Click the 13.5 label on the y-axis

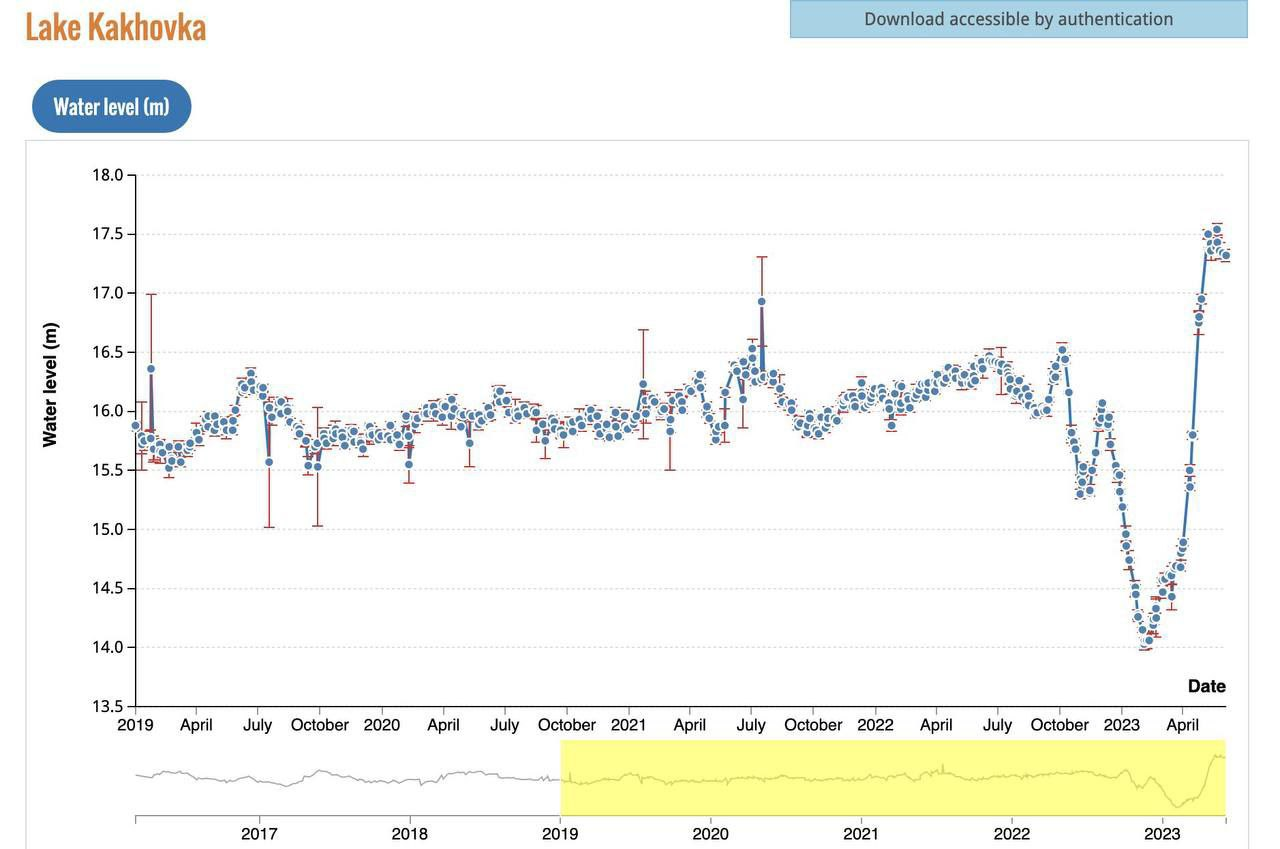pos(107,706)
